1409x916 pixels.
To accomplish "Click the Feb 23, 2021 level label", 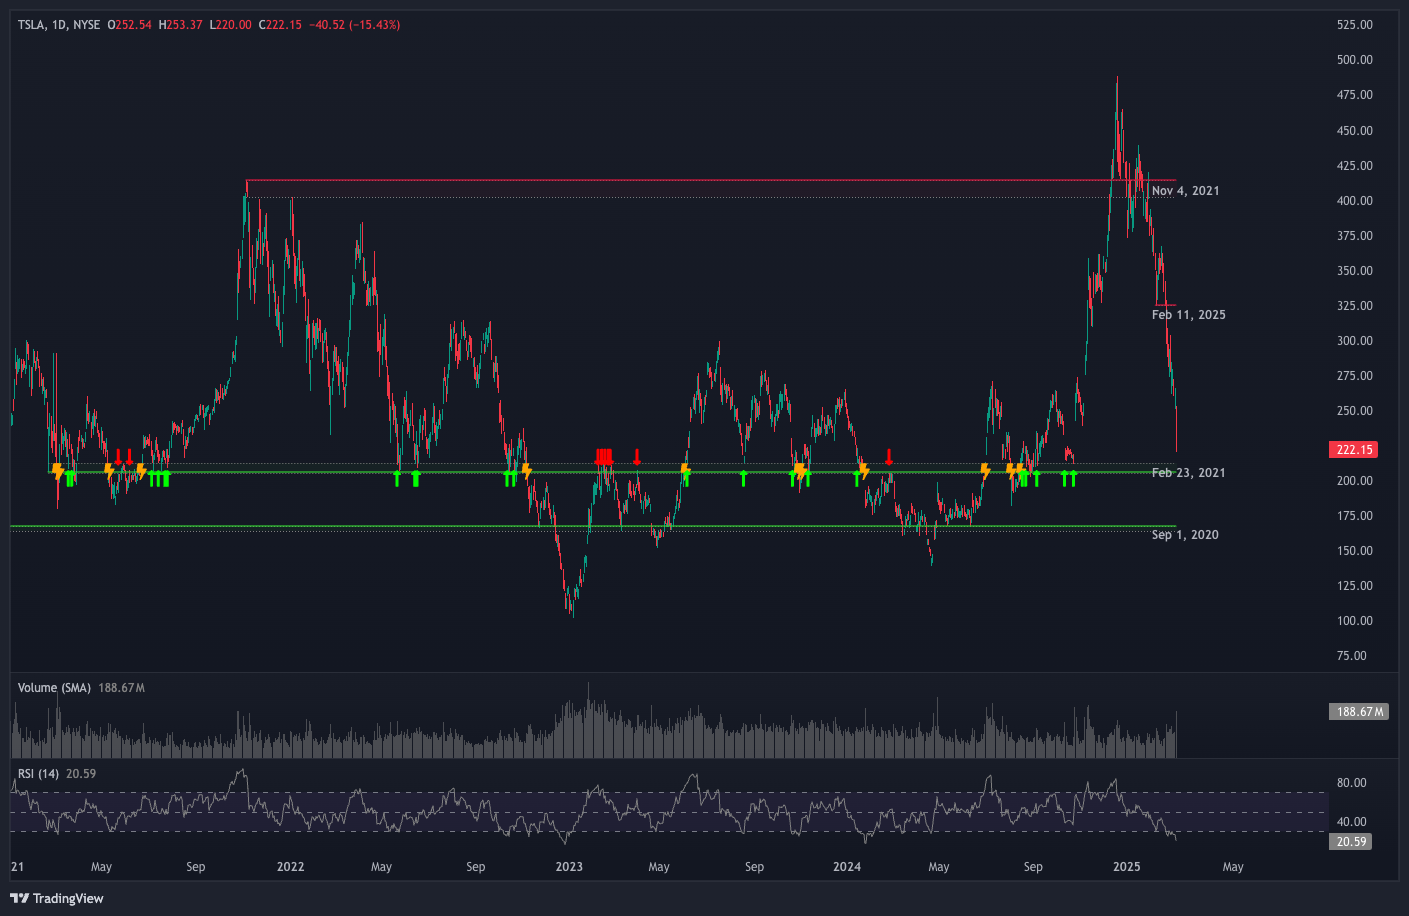I will (1188, 473).
